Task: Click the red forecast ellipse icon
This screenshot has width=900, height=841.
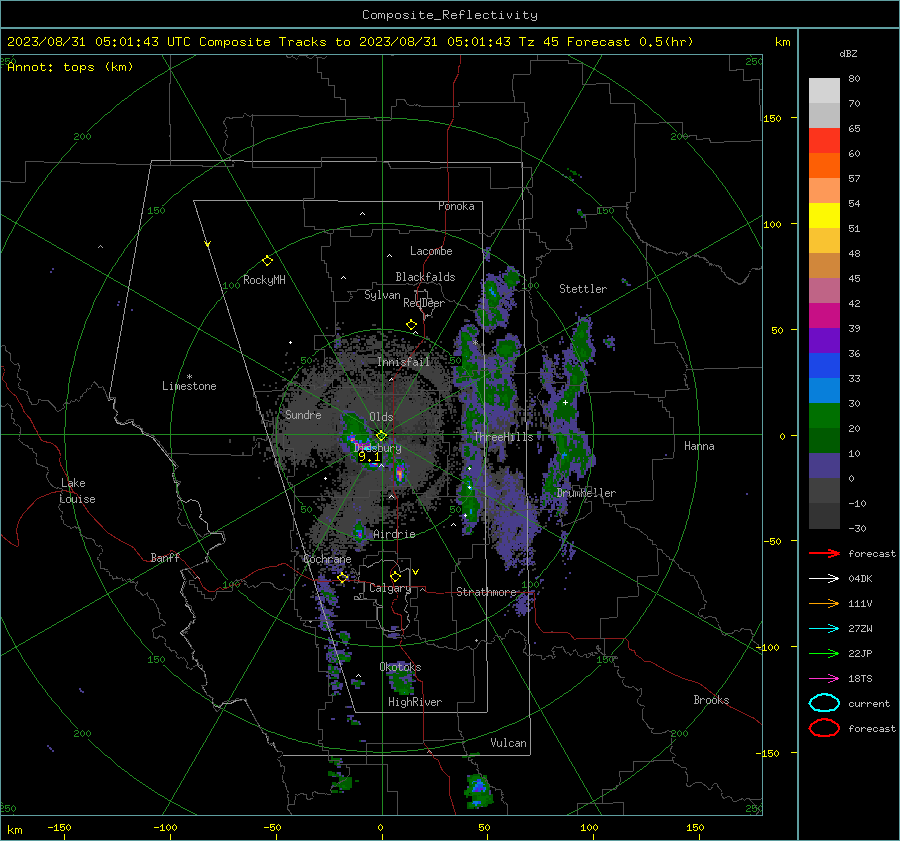Action: (824, 728)
